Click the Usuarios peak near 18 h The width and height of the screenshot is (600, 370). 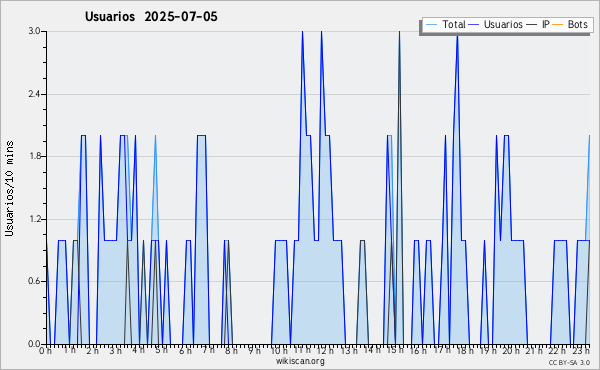(457, 37)
